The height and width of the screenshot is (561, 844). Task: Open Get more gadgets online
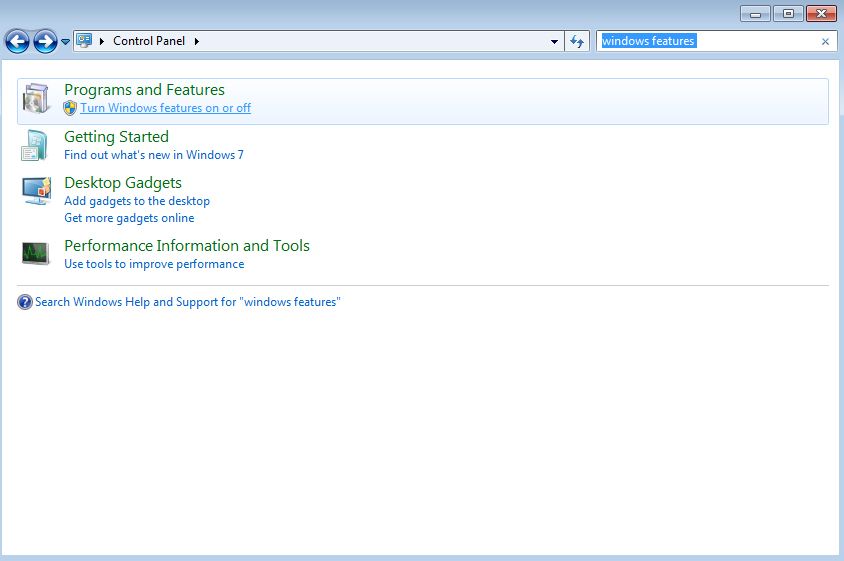(x=129, y=218)
